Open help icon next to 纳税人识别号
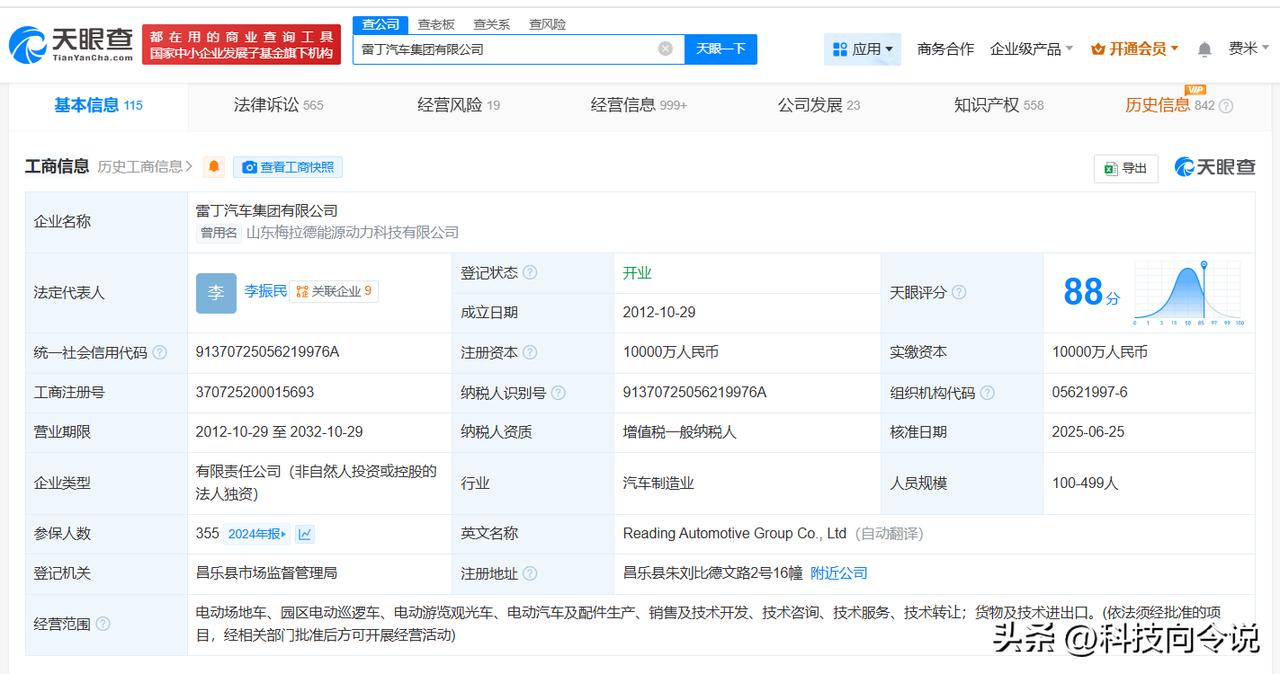This screenshot has width=1280, height=674. (x=558, y=392)
